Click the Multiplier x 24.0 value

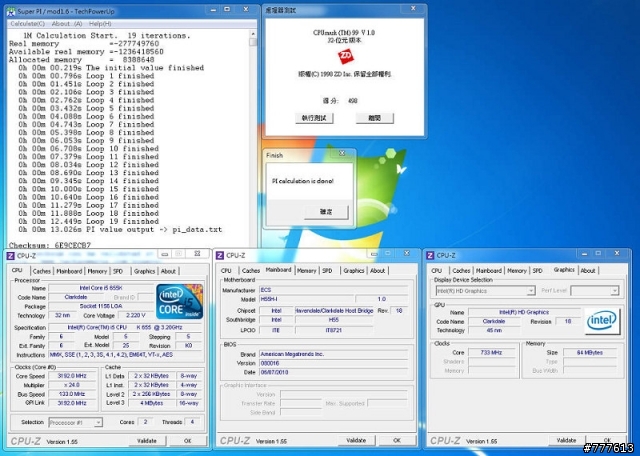pos(72,385)
